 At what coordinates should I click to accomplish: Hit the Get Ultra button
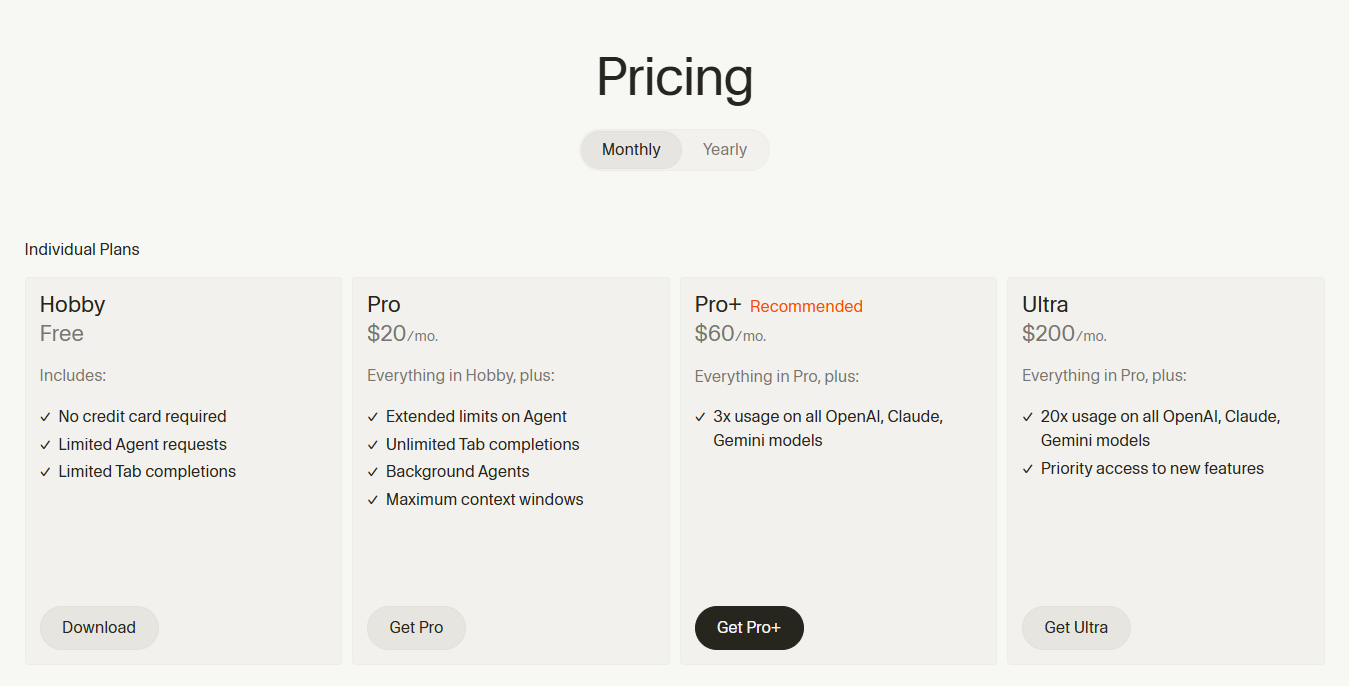(x=1076, y=628)
